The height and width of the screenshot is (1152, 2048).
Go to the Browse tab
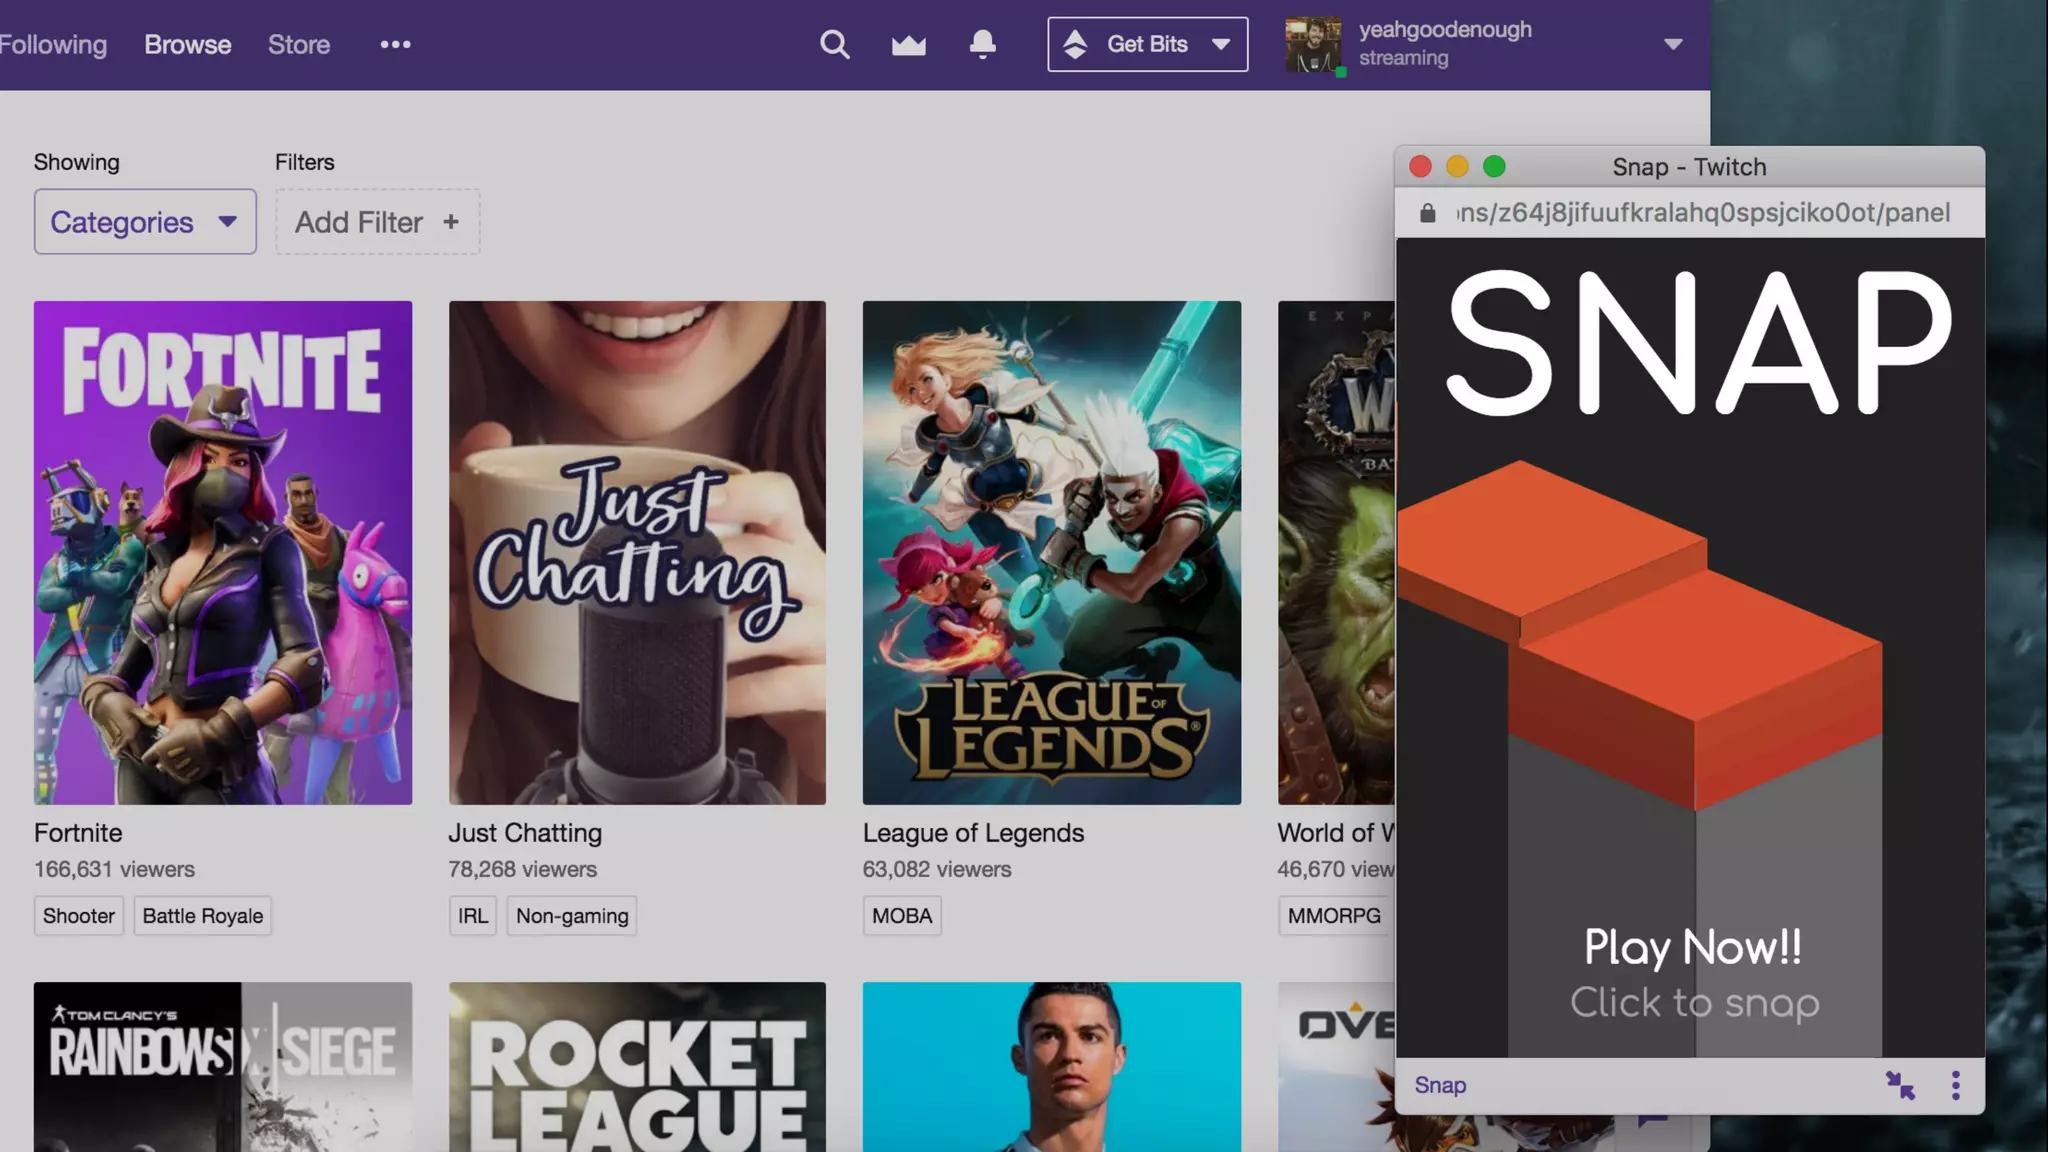[187, 44]
